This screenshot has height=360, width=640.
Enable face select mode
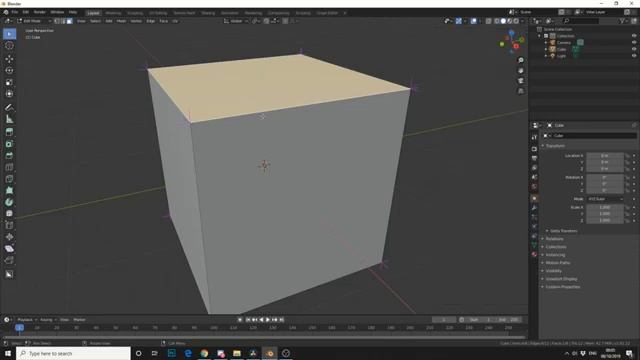[70, 21]
